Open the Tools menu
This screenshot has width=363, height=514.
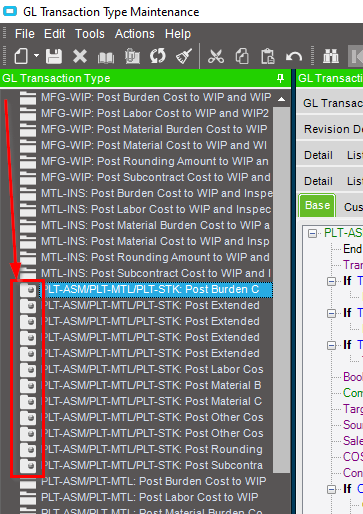click(x=90, y=34)
